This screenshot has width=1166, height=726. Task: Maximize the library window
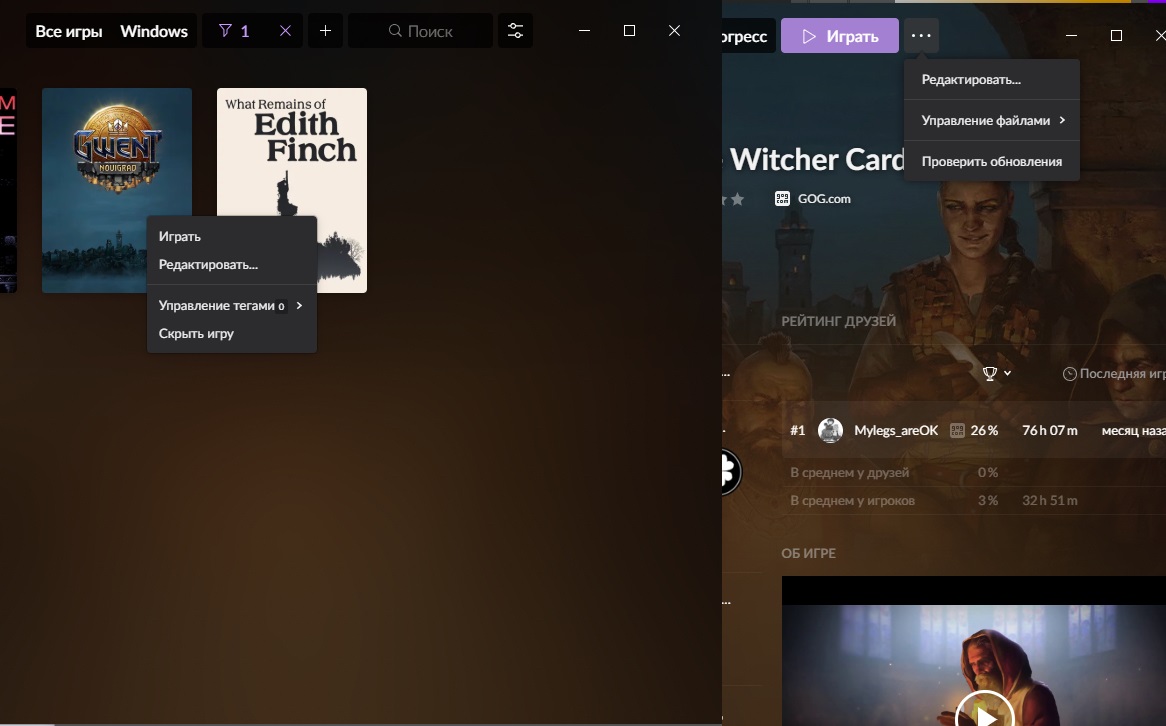pos(629,30)
